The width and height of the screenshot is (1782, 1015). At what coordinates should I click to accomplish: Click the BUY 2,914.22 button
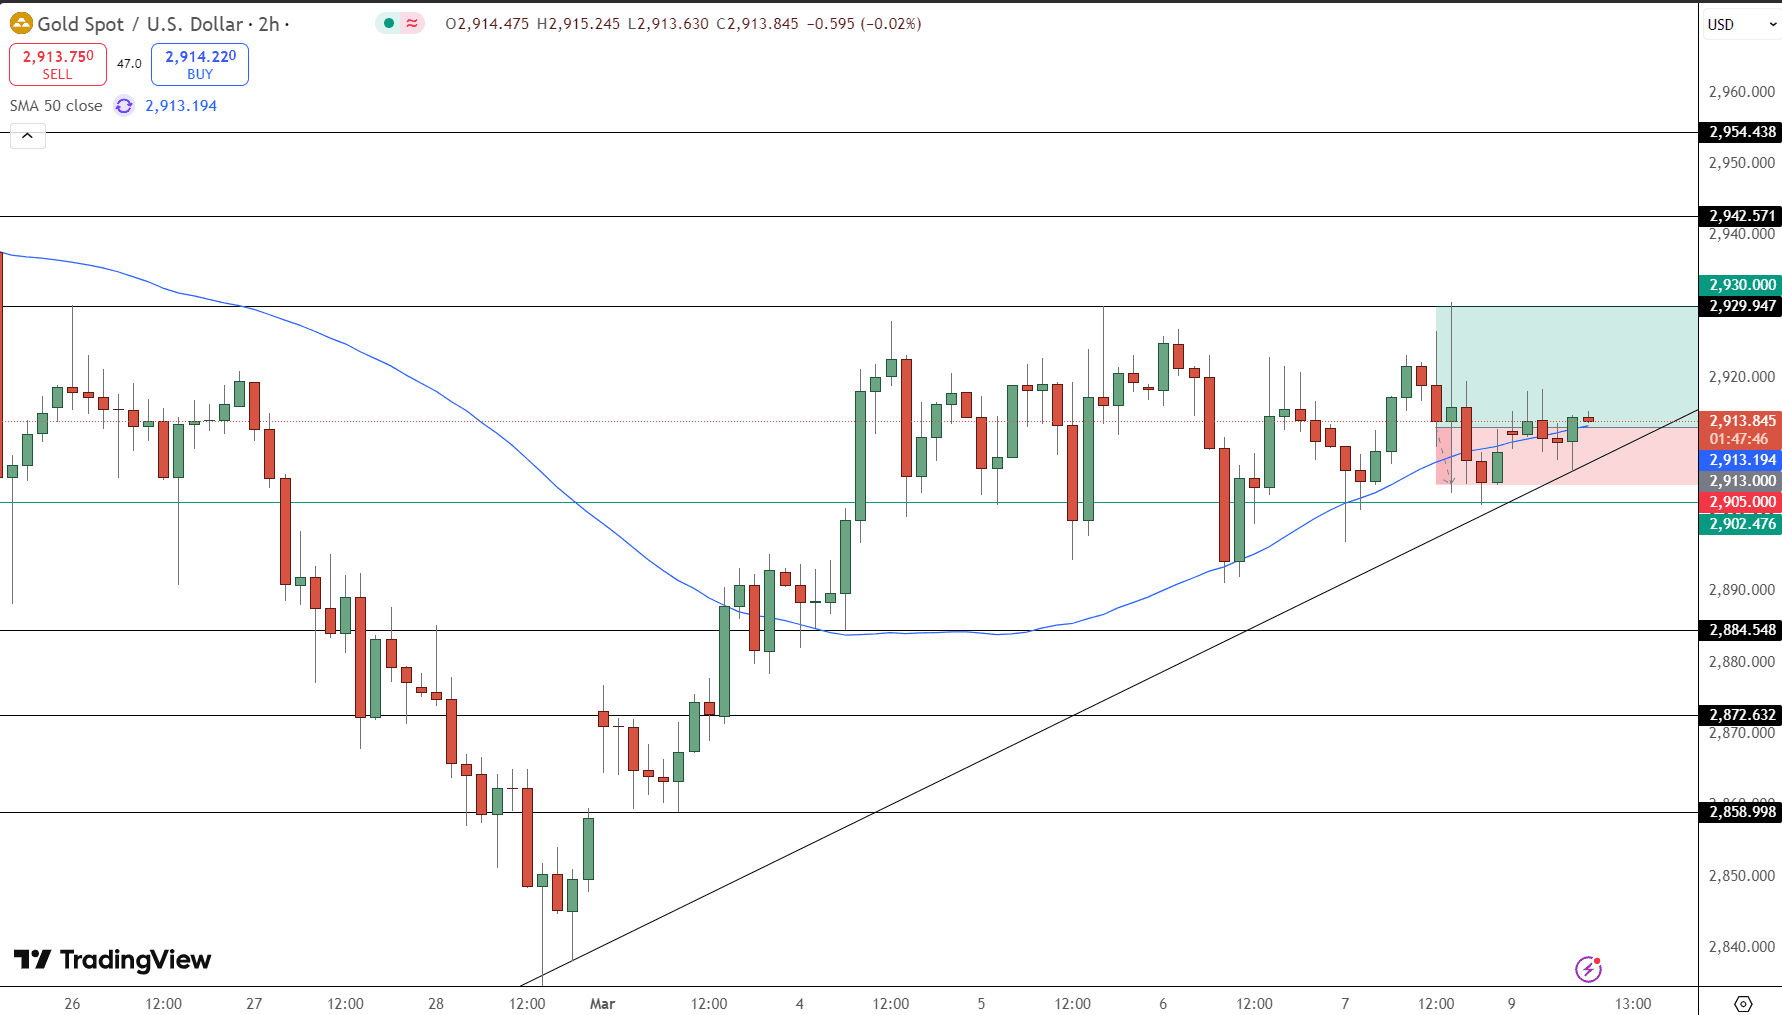point(200,64)
